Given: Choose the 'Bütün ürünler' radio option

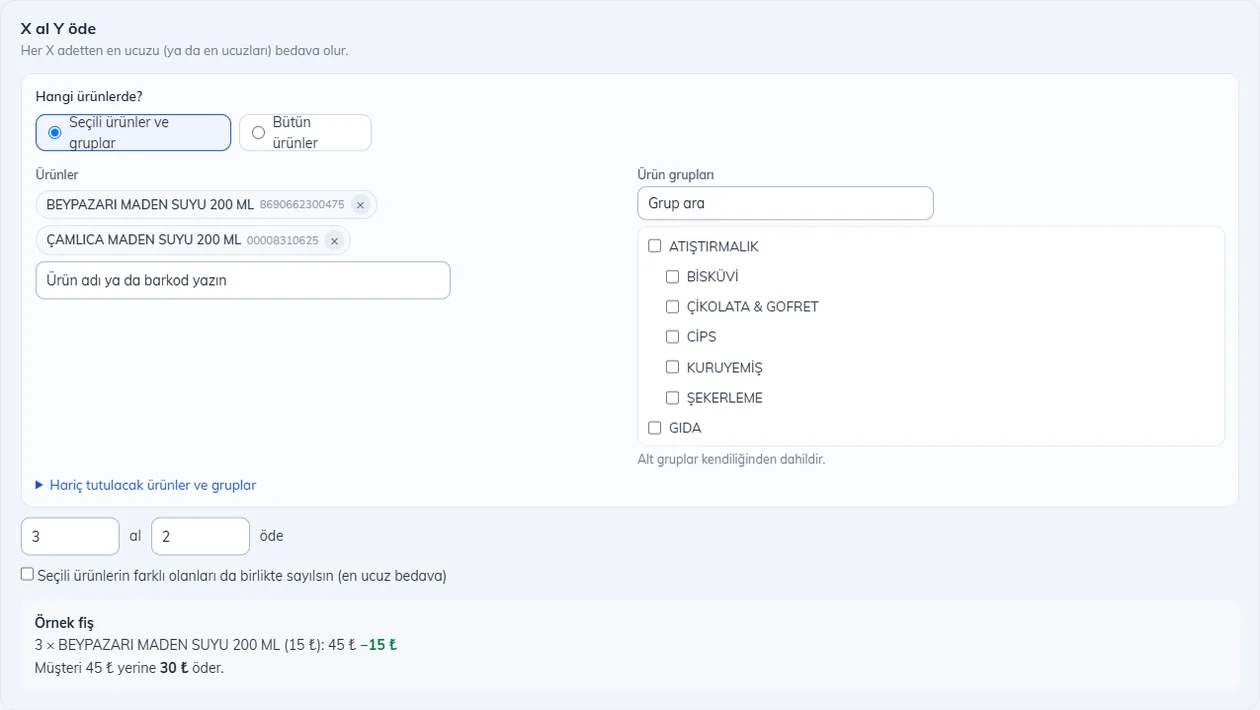Looking at the screenshot, I should point(305,133).
